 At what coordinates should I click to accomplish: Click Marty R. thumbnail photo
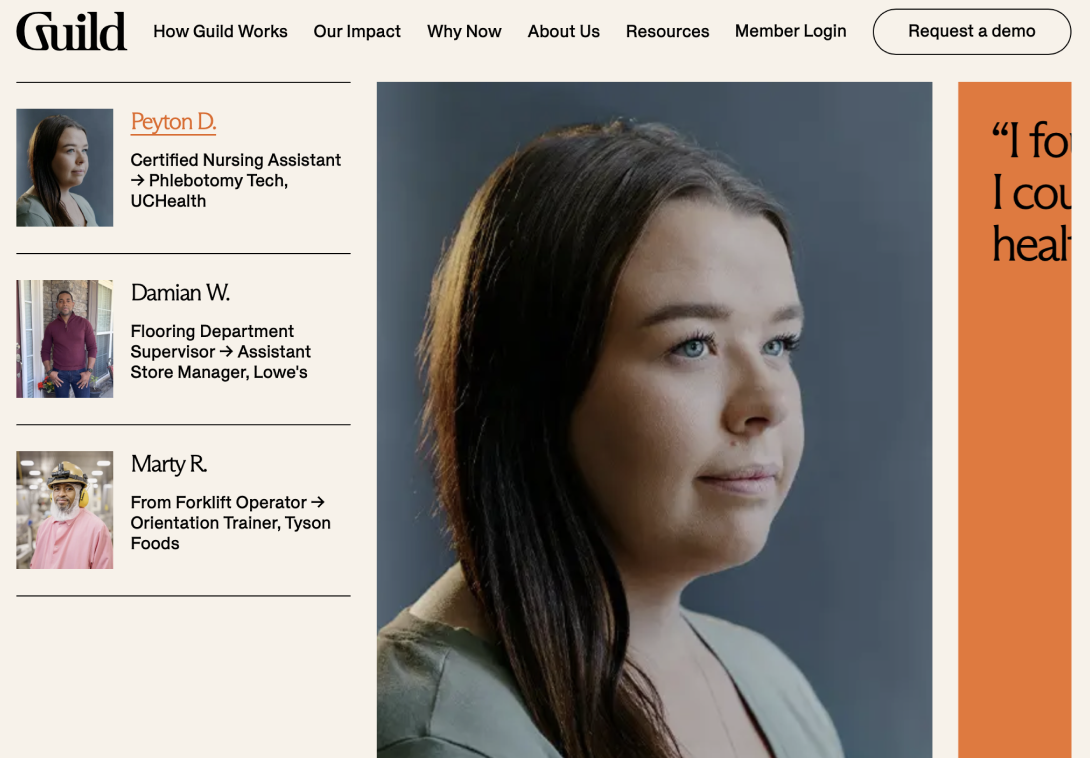(65, 510)
